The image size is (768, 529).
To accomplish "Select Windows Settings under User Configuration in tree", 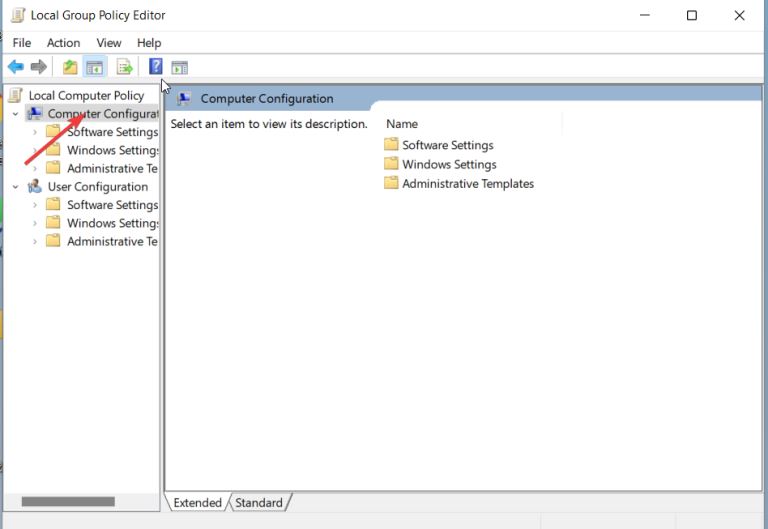I will click(x=113, y=223).
